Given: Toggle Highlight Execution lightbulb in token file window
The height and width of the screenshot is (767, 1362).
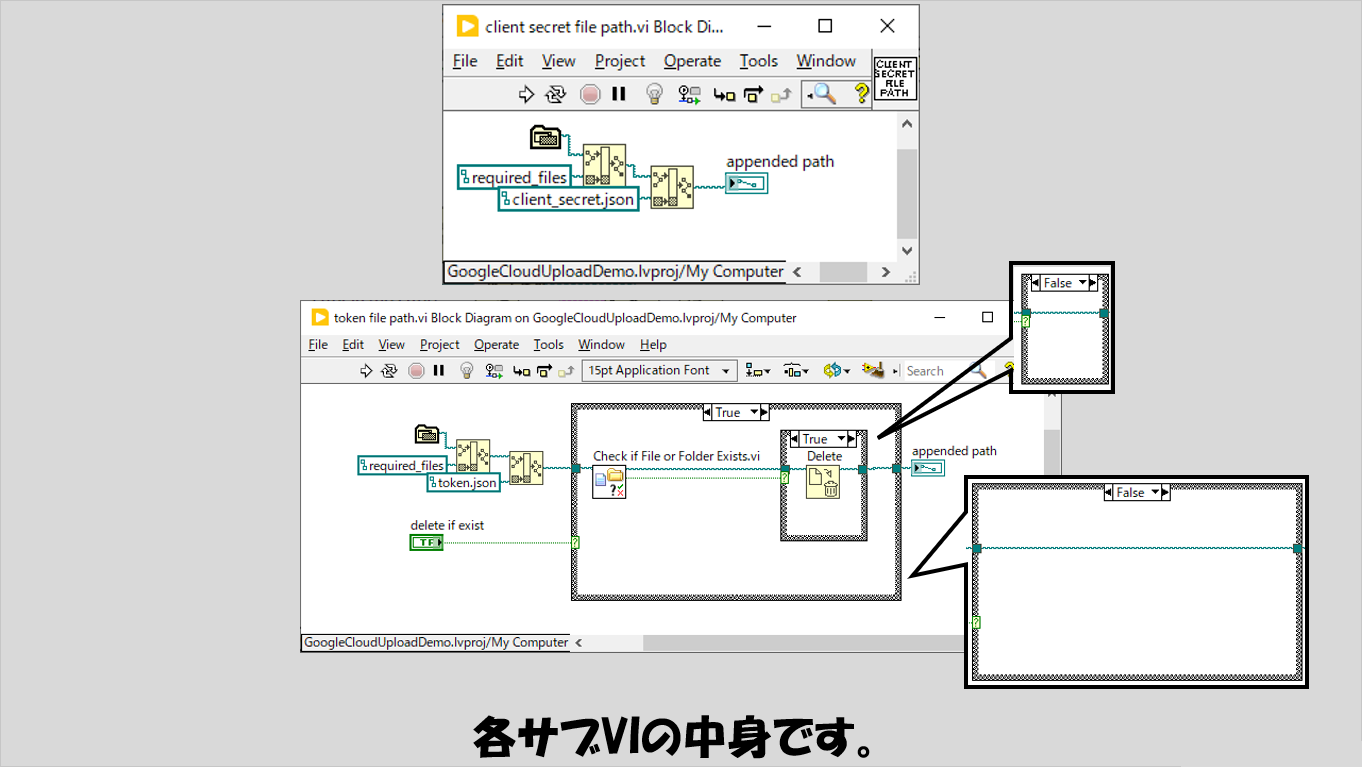Looking at the screenshot, I should tap(466, 371).
